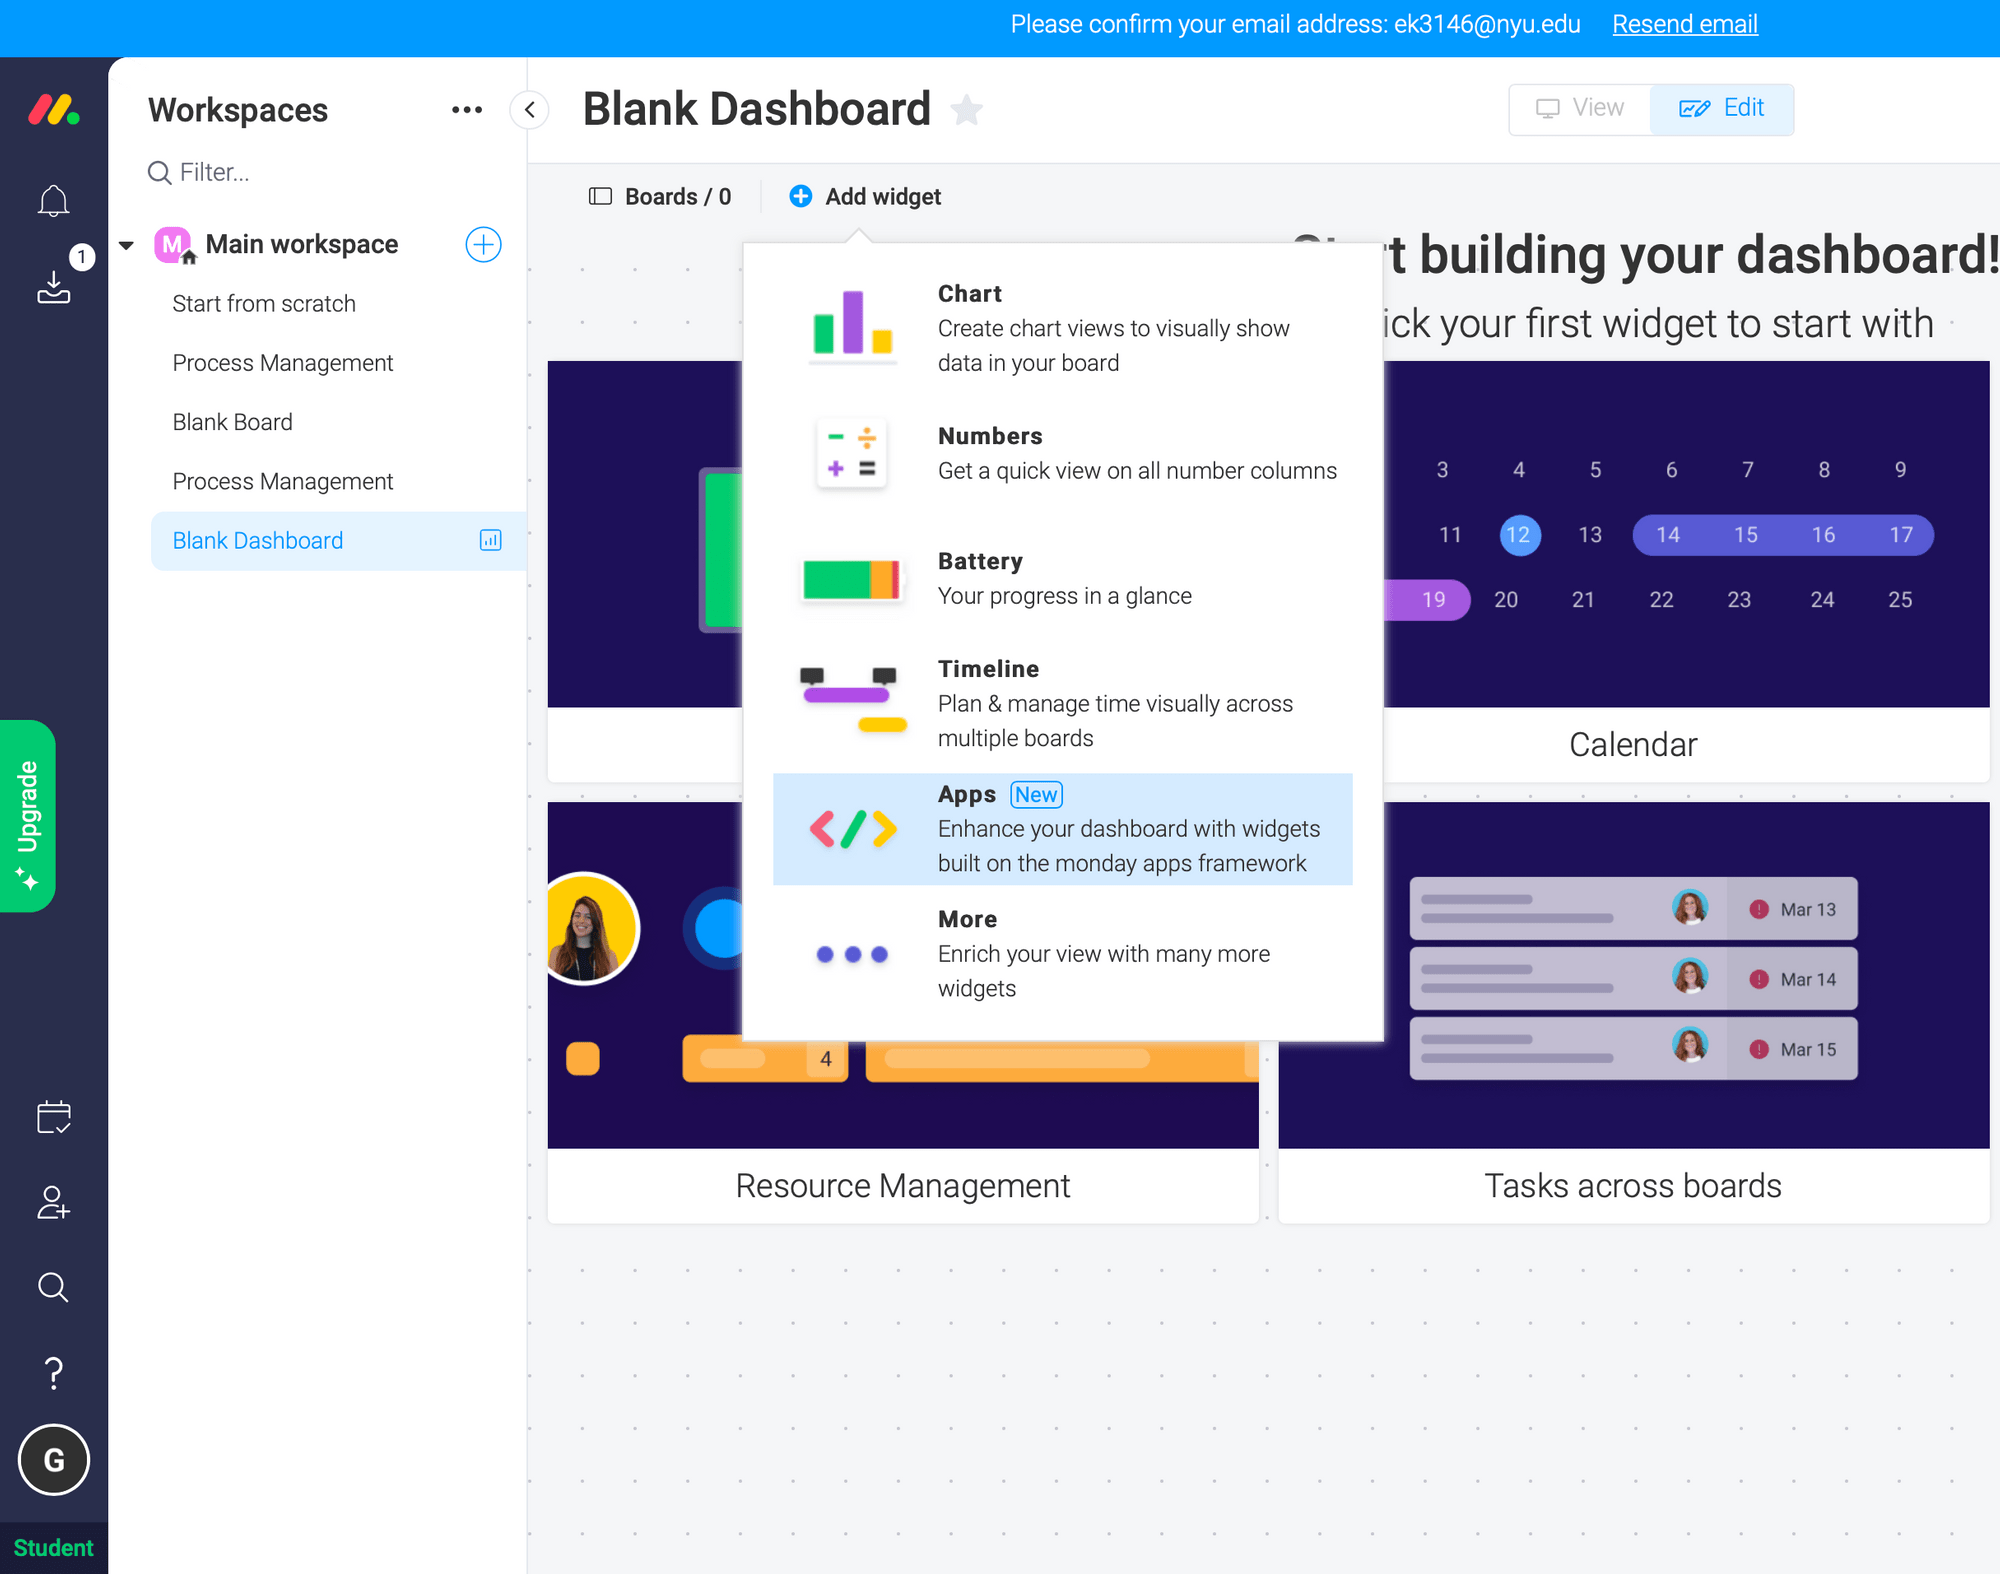The height and width of the screenshot is (1574, 2000).
Task: Click the monday.com logo
Action: 54,109
